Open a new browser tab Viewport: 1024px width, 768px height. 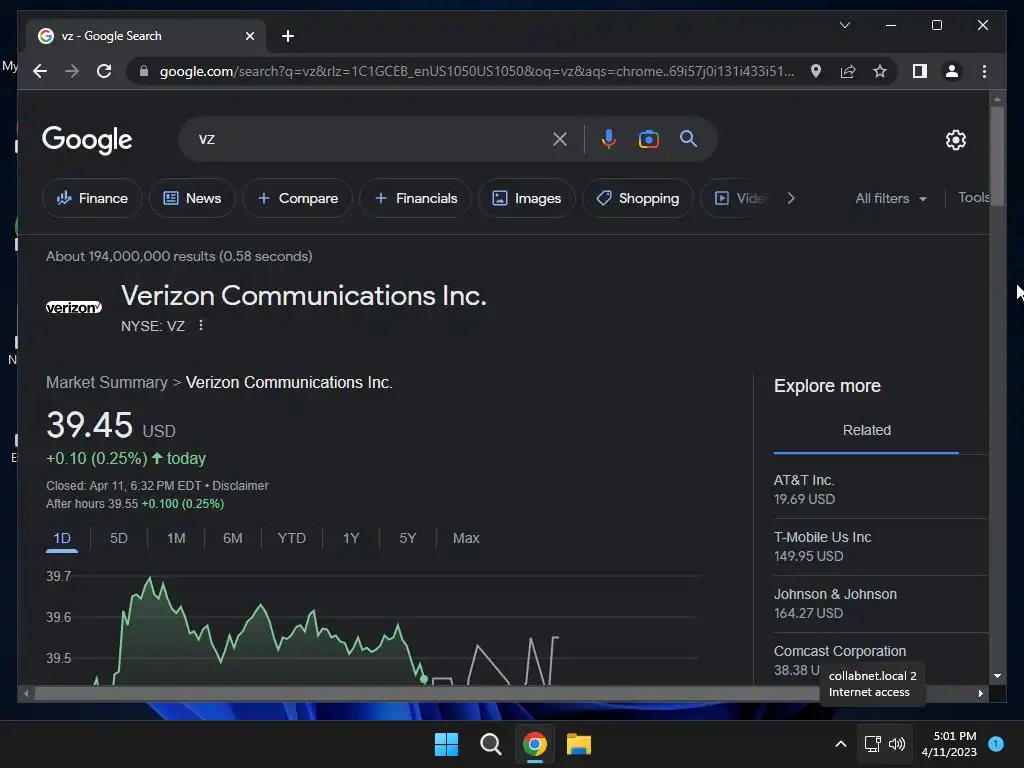tap(288, 36)
